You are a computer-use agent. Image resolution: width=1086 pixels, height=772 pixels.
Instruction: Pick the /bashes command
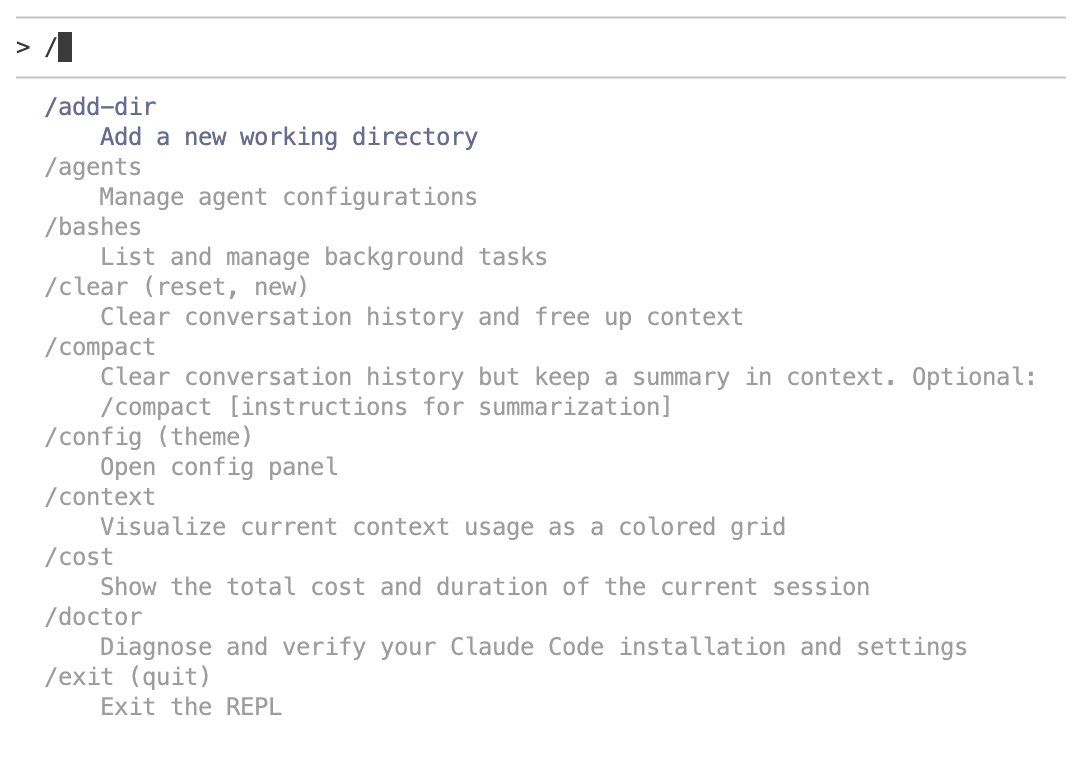(x=93, y=227)
